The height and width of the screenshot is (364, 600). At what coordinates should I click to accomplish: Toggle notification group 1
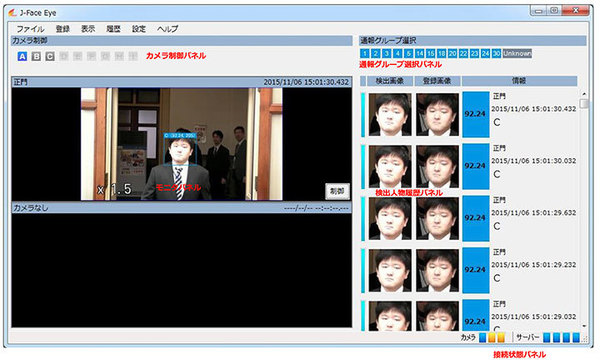click(x=365, y=54)
